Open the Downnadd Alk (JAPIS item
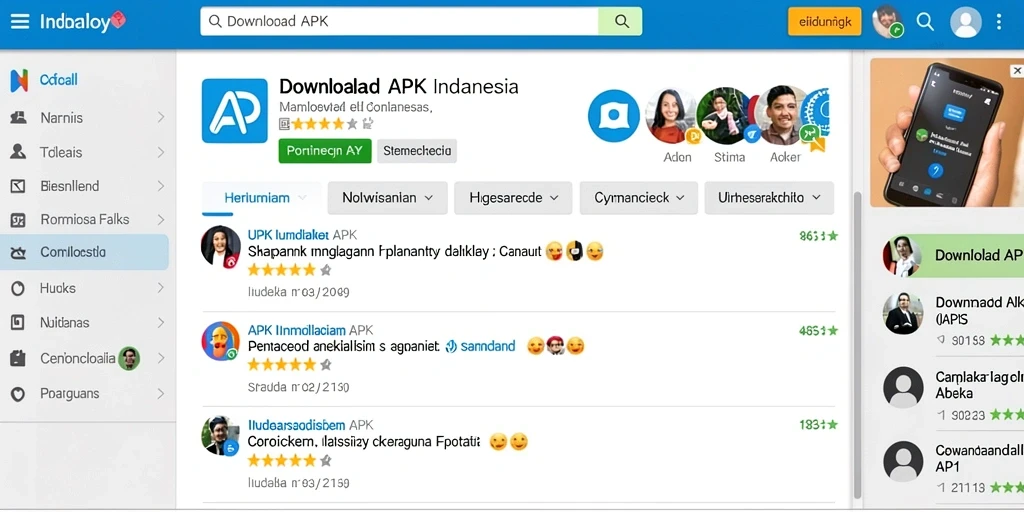 tap(953, 320)
